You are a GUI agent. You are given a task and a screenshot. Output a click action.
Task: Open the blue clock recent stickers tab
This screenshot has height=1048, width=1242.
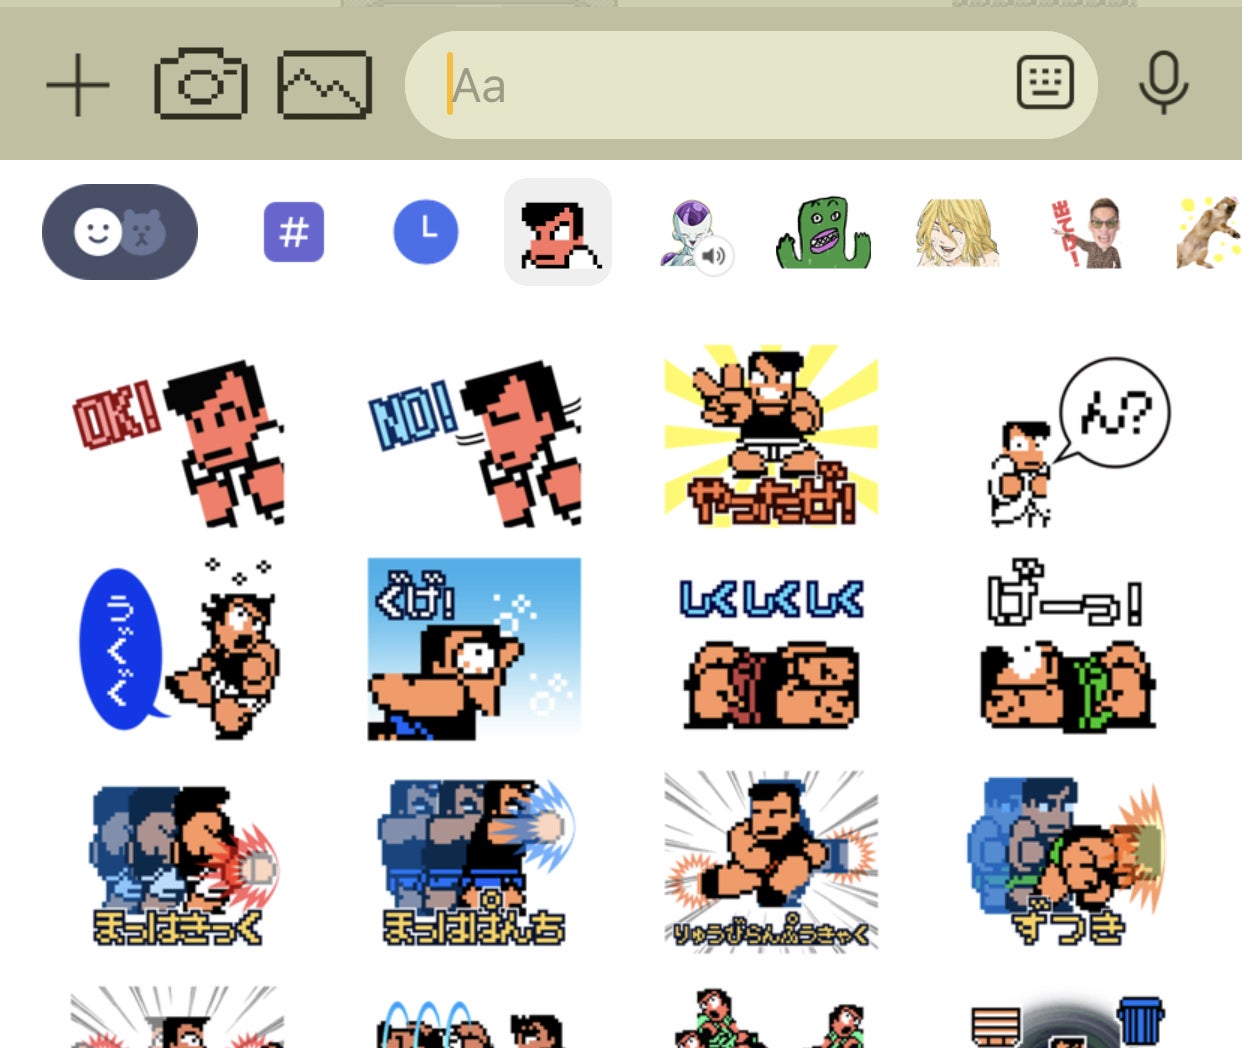pyautogui.click(x=426, y=232)
